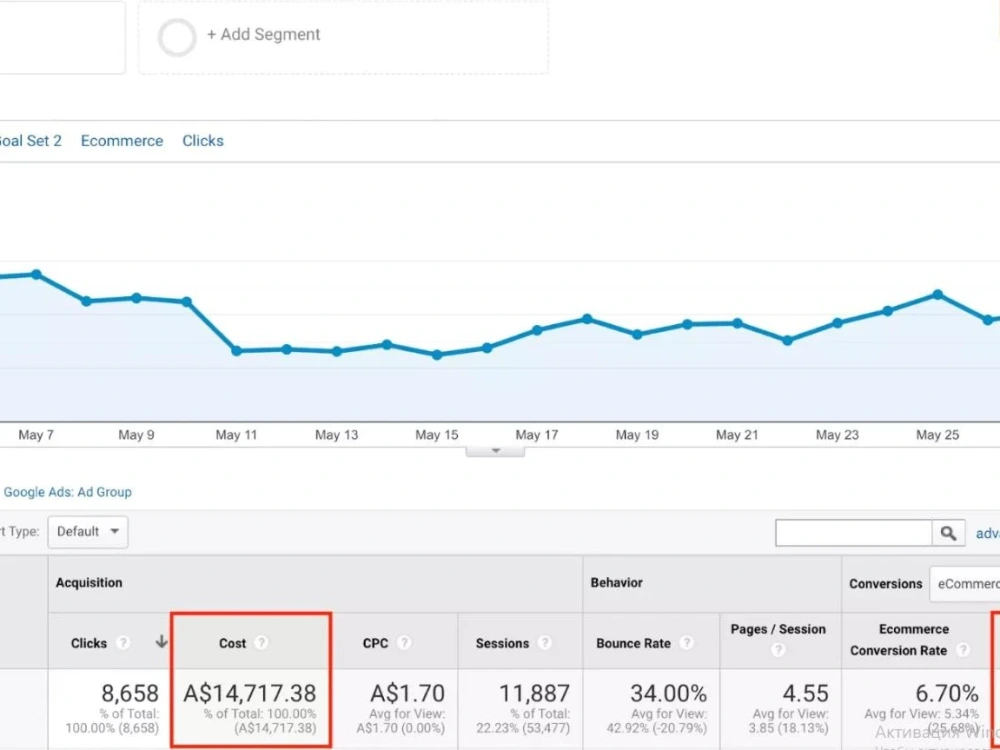Sort by the Bounce Rate column header
Viewport: 1000px width, 750px height.
(633, 643)
